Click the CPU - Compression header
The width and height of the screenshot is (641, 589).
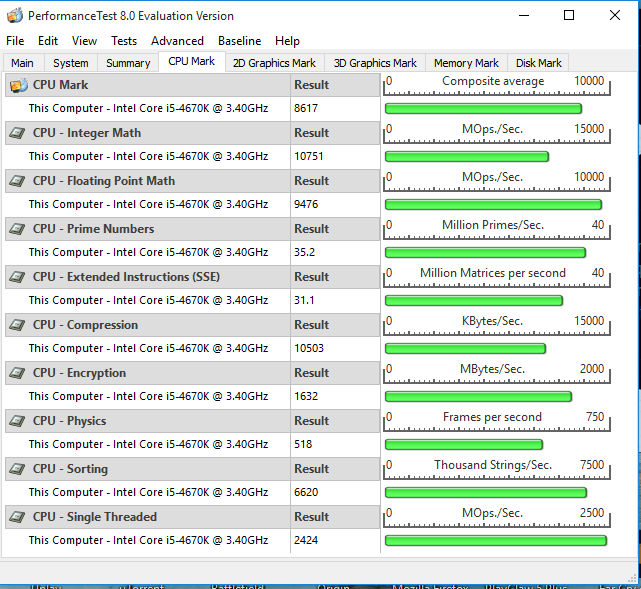point(85,325)
